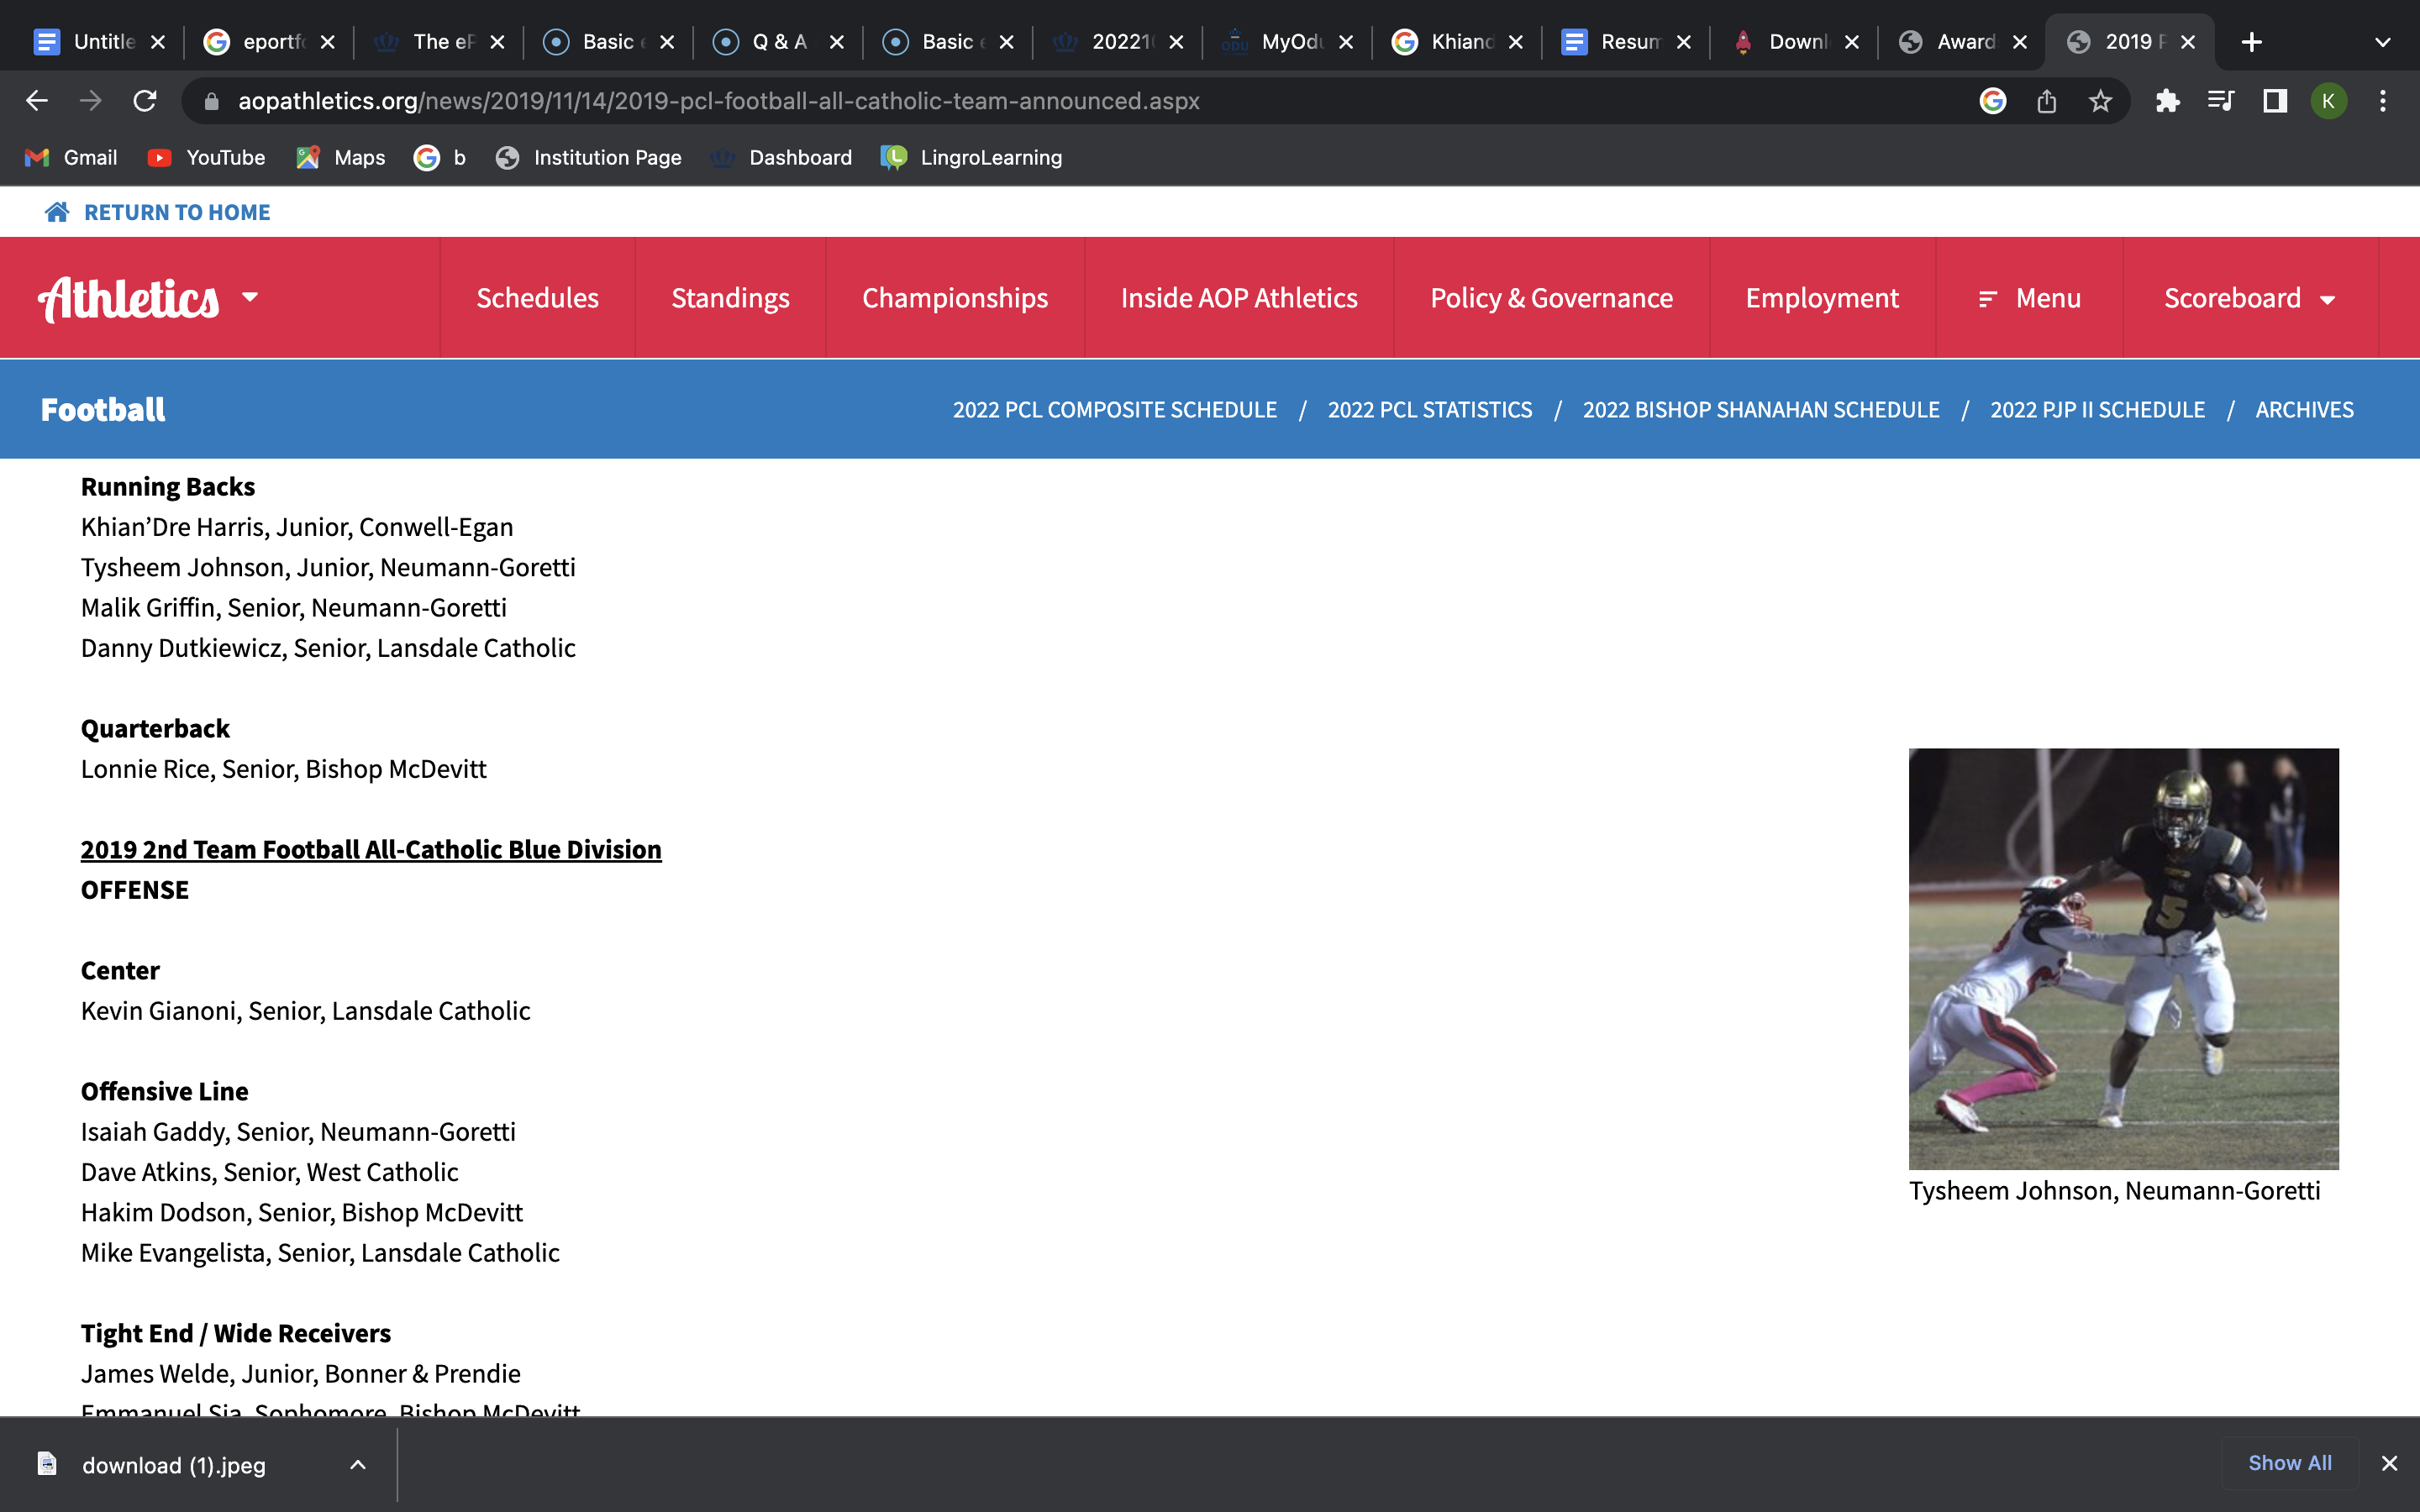Open the Maps bookmark
The width and height of the screenshot is (2420, 1512).
tap(340, 157)
